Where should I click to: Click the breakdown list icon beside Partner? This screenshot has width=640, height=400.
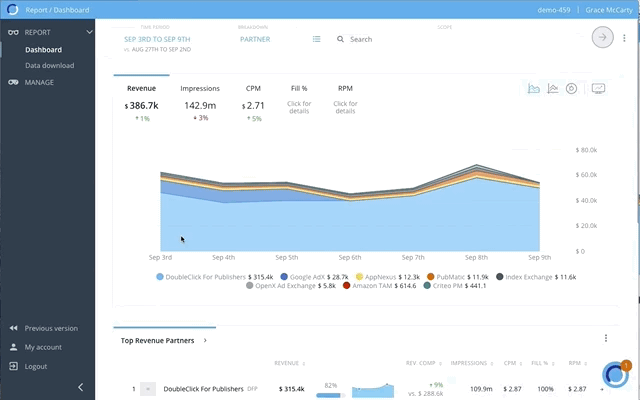(316, 39)
